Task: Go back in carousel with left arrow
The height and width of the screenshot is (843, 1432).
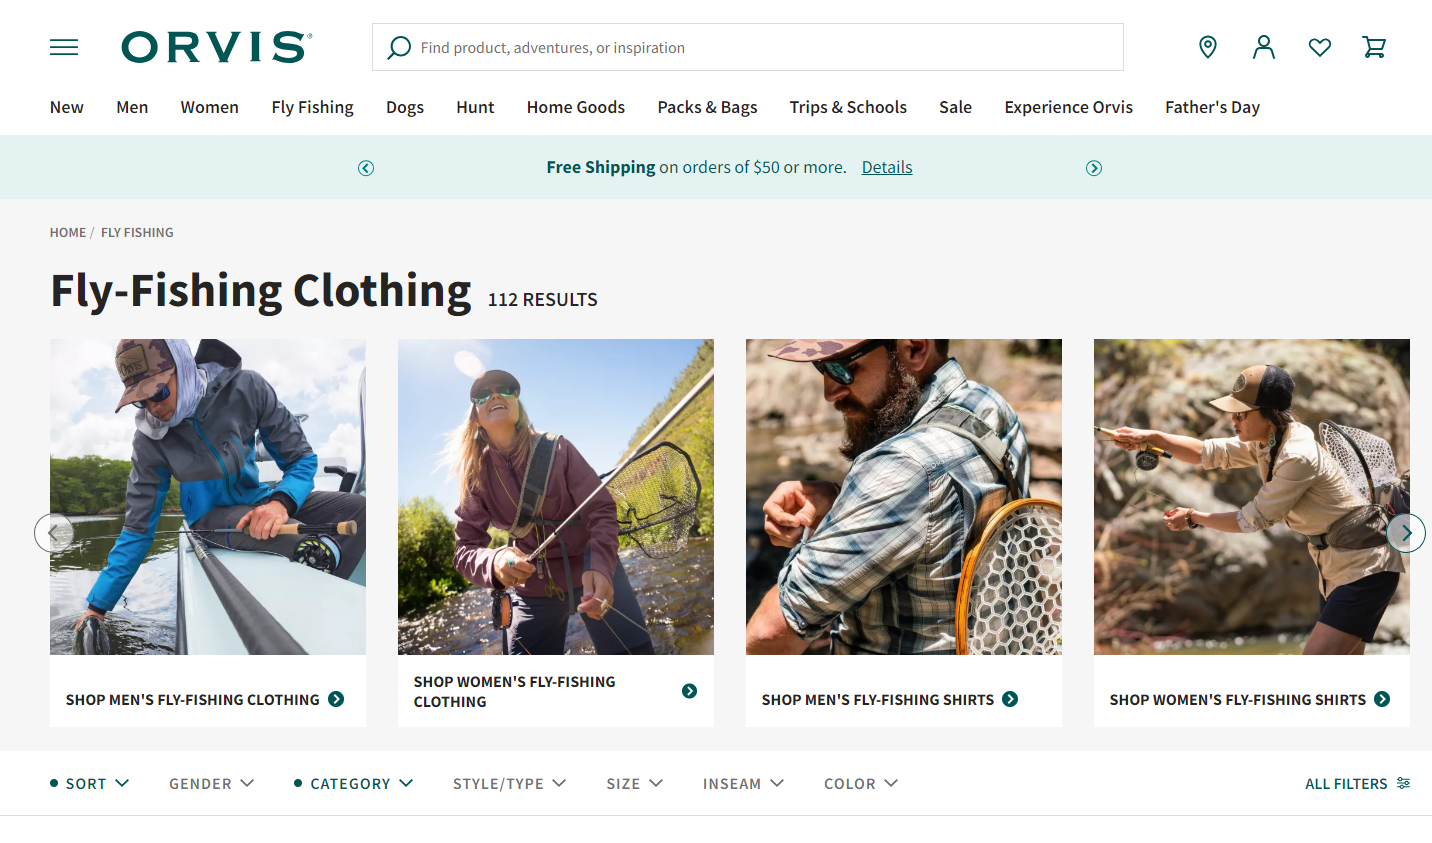Action: tap(54, 533)
